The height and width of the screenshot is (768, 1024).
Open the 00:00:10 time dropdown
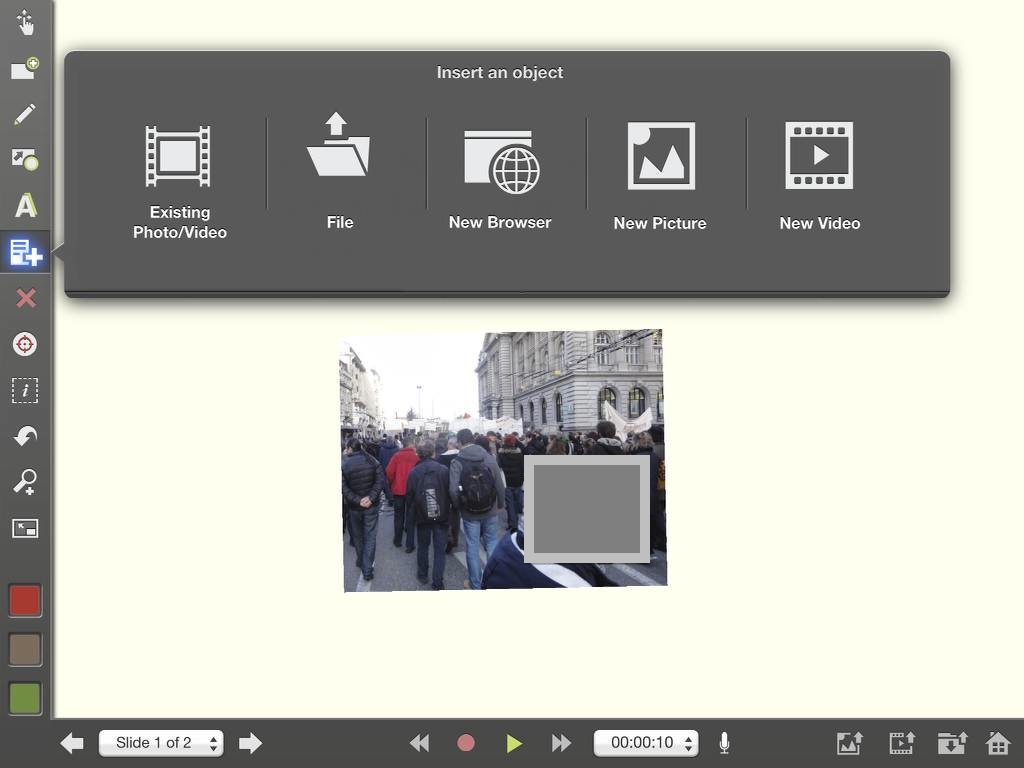(646, 743)
